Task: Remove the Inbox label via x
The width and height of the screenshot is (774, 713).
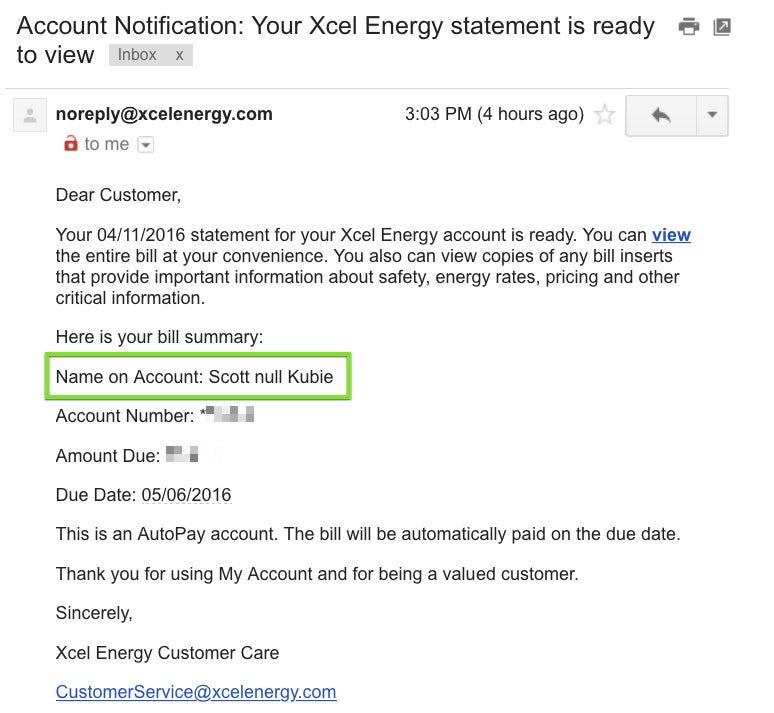Action: pyautogui.click(x=180, y=55)
